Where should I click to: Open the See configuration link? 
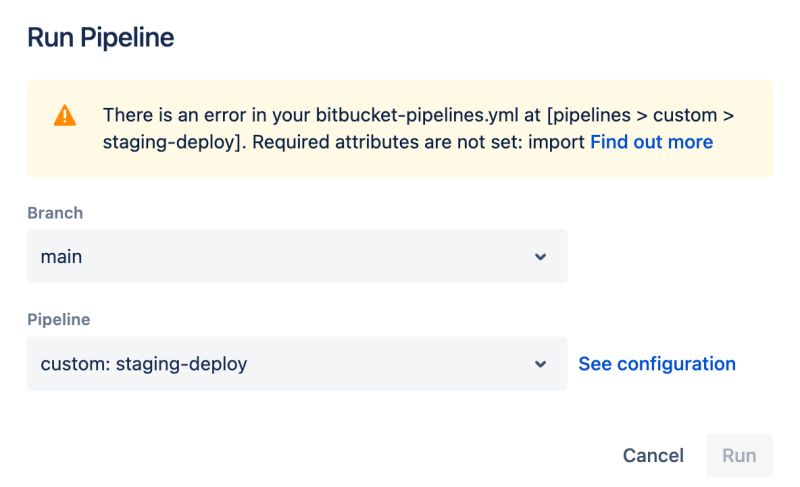coord(656,364)
